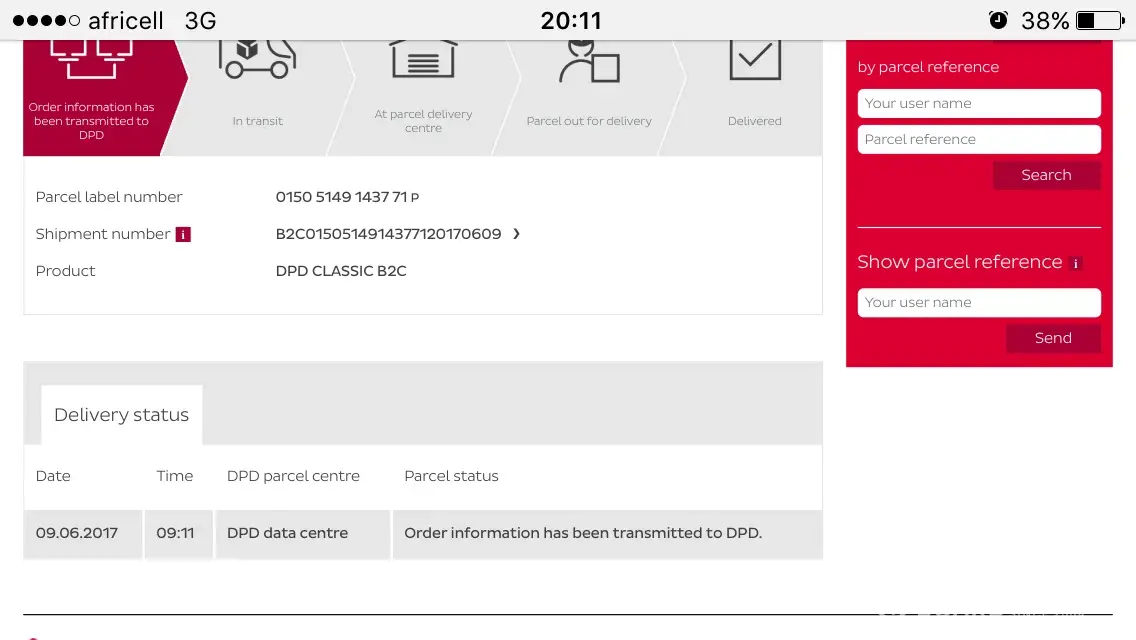Click the Show parcel reference heading
Viewport: 1136px width, 640px height.
(x=959, y=262)
